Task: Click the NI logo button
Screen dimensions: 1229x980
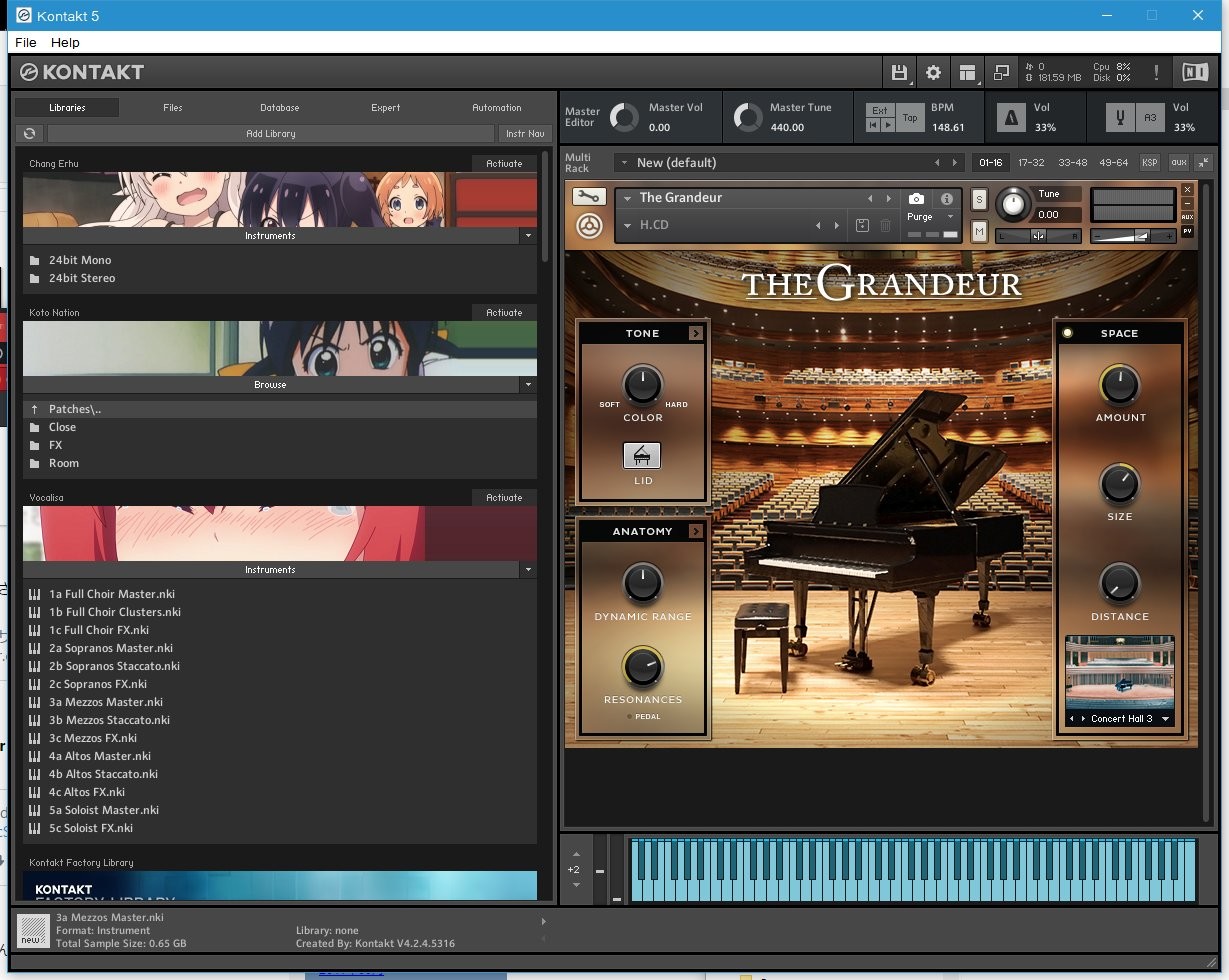Action: [x=1195, y=72]
